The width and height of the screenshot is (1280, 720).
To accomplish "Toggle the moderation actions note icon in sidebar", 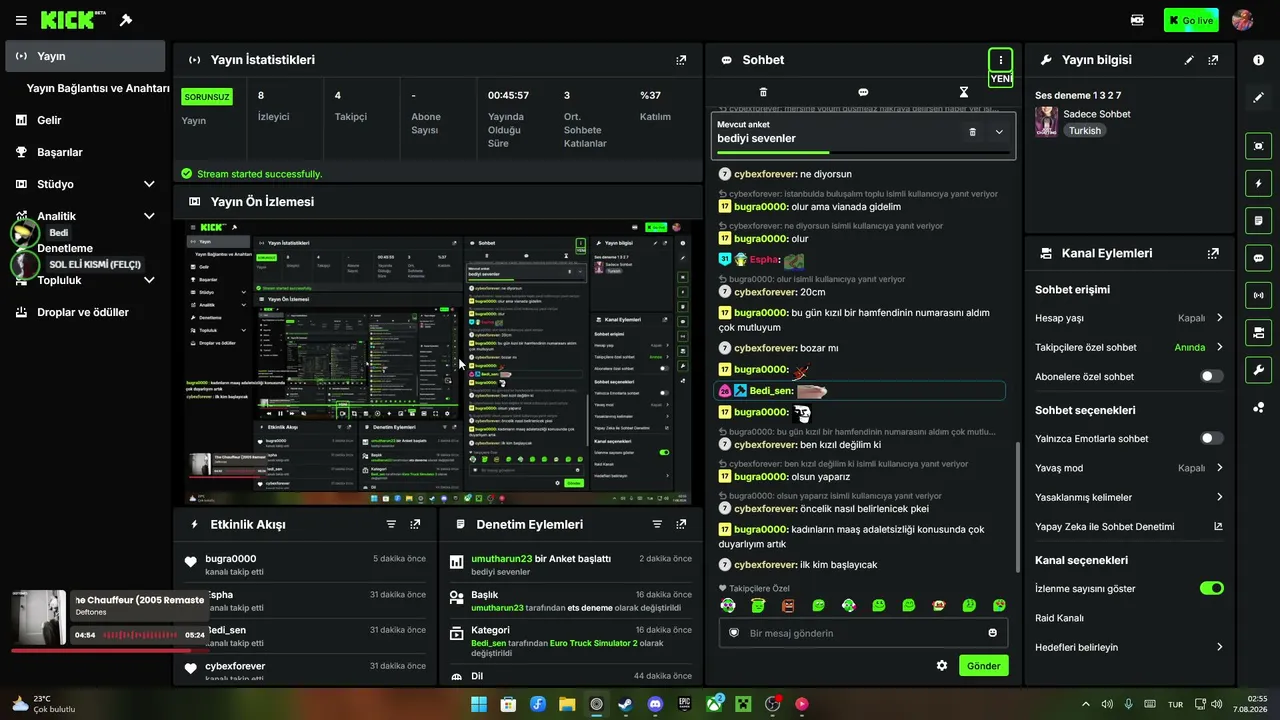I will (1258, 220).
